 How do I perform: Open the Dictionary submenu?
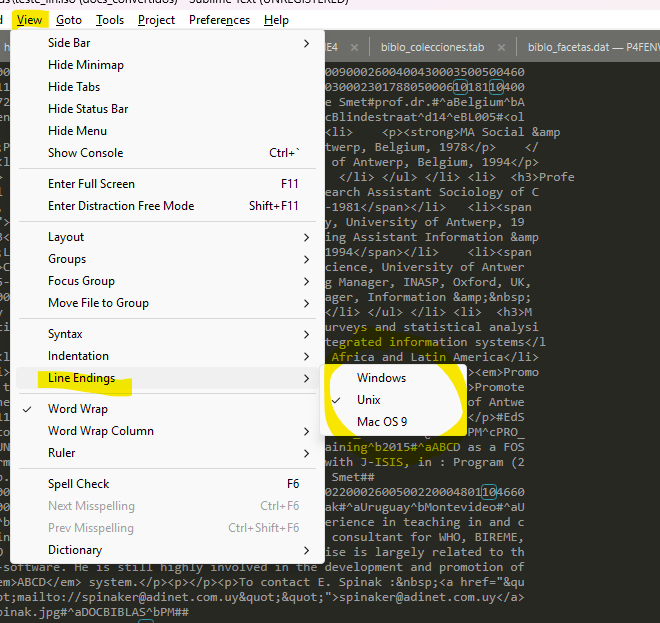tap(75, 550)
